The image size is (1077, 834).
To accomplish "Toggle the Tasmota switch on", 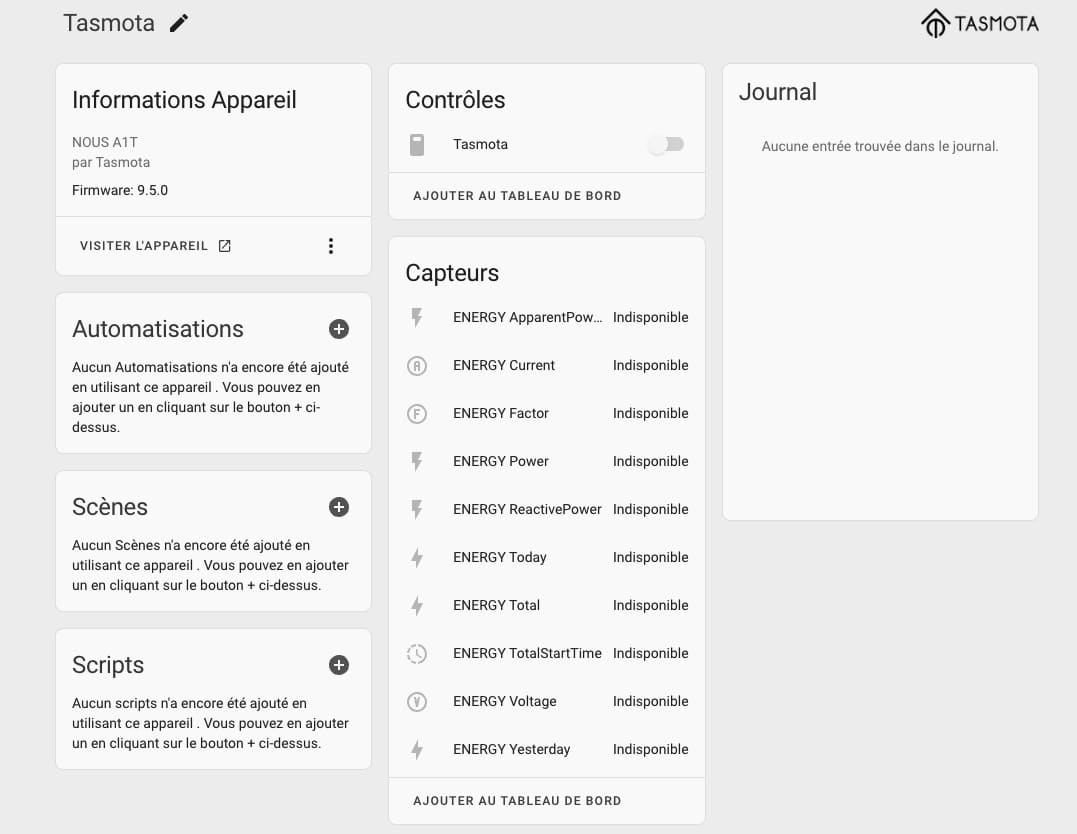I will (x=666, y=144).
